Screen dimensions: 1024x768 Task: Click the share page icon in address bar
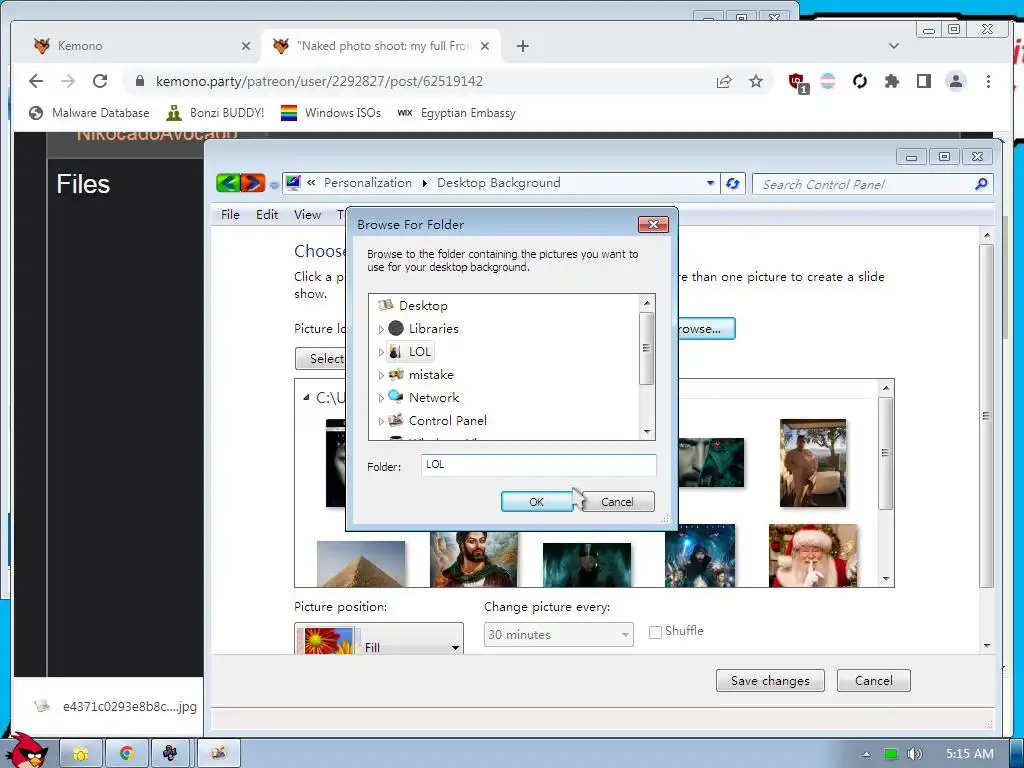(x=724, y=81)
